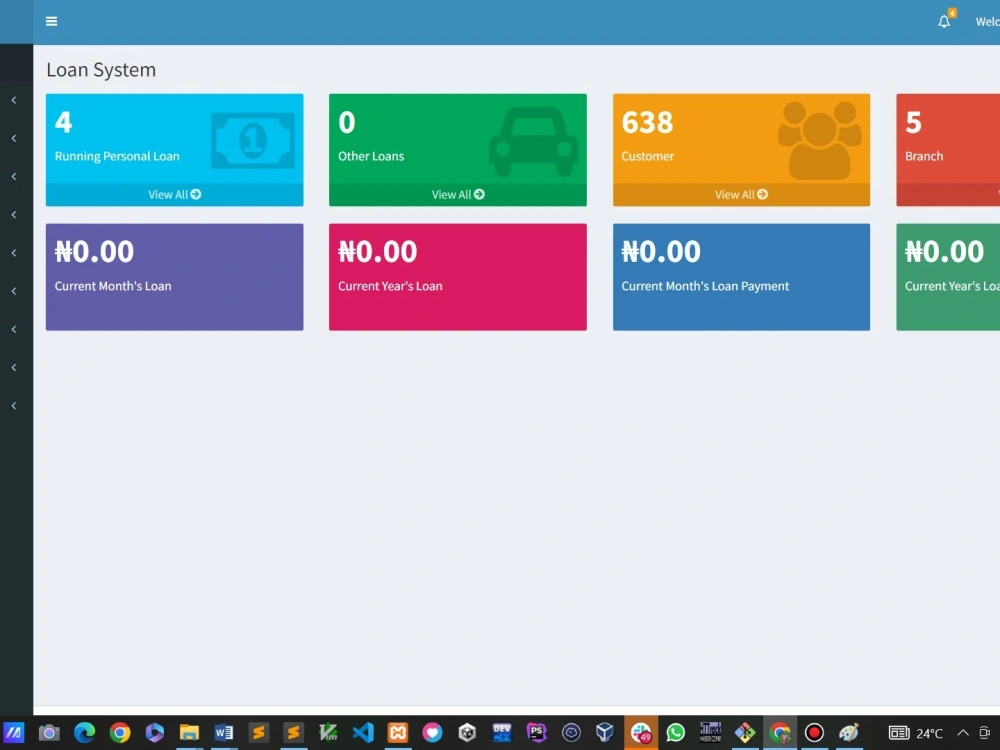Expand the bottommost sidebar chevron item
This screenshot has width=1000, height=750.
click(x=14, y=406)
